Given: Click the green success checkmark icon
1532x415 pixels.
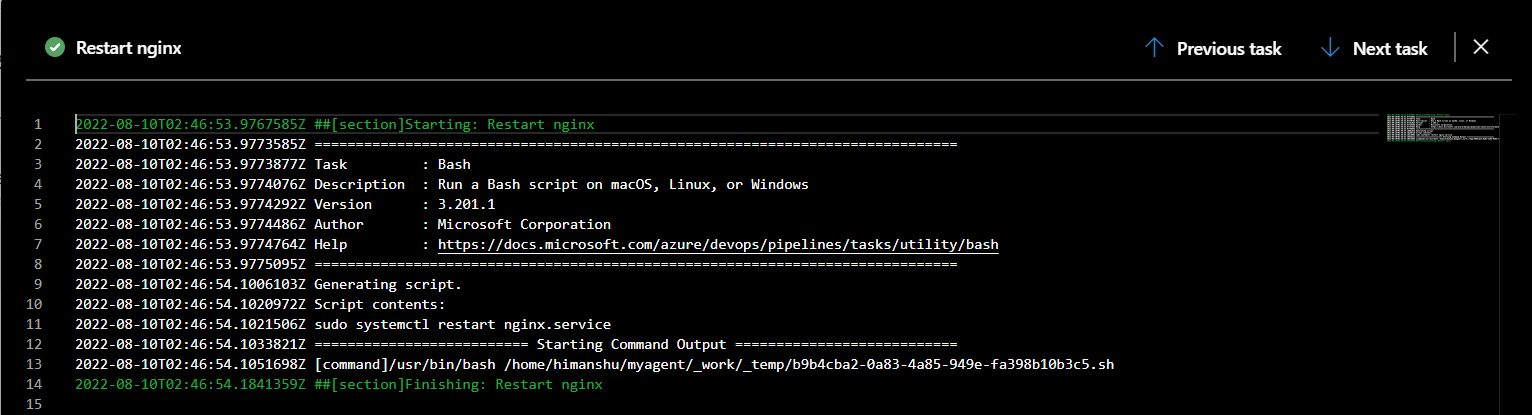Looking at the screenshot, I should [x=55, y=48].
